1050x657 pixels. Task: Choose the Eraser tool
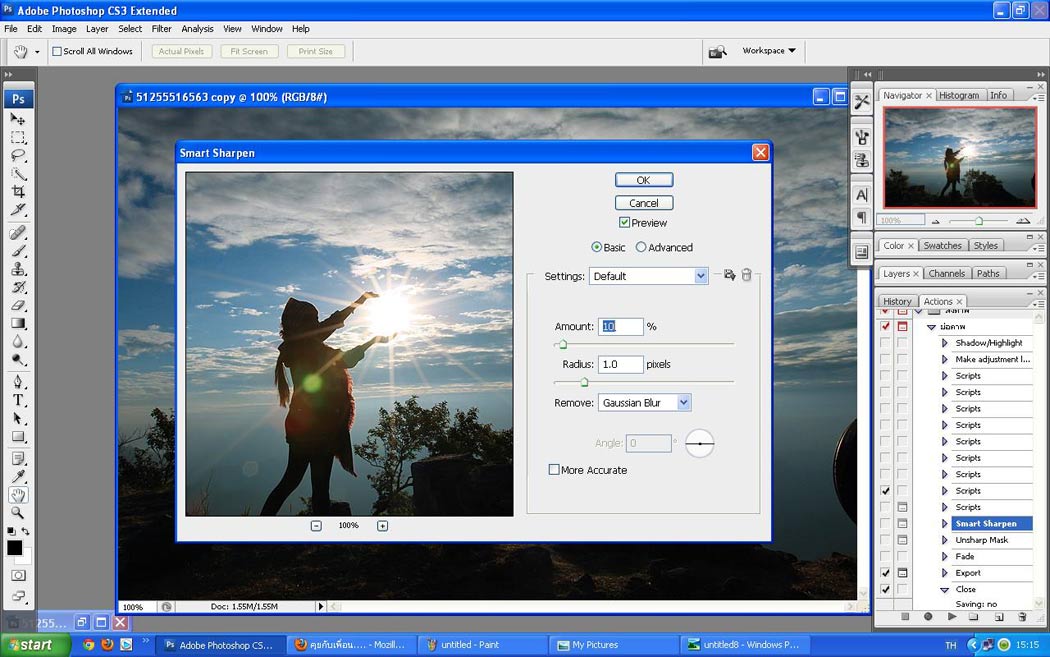18,306
